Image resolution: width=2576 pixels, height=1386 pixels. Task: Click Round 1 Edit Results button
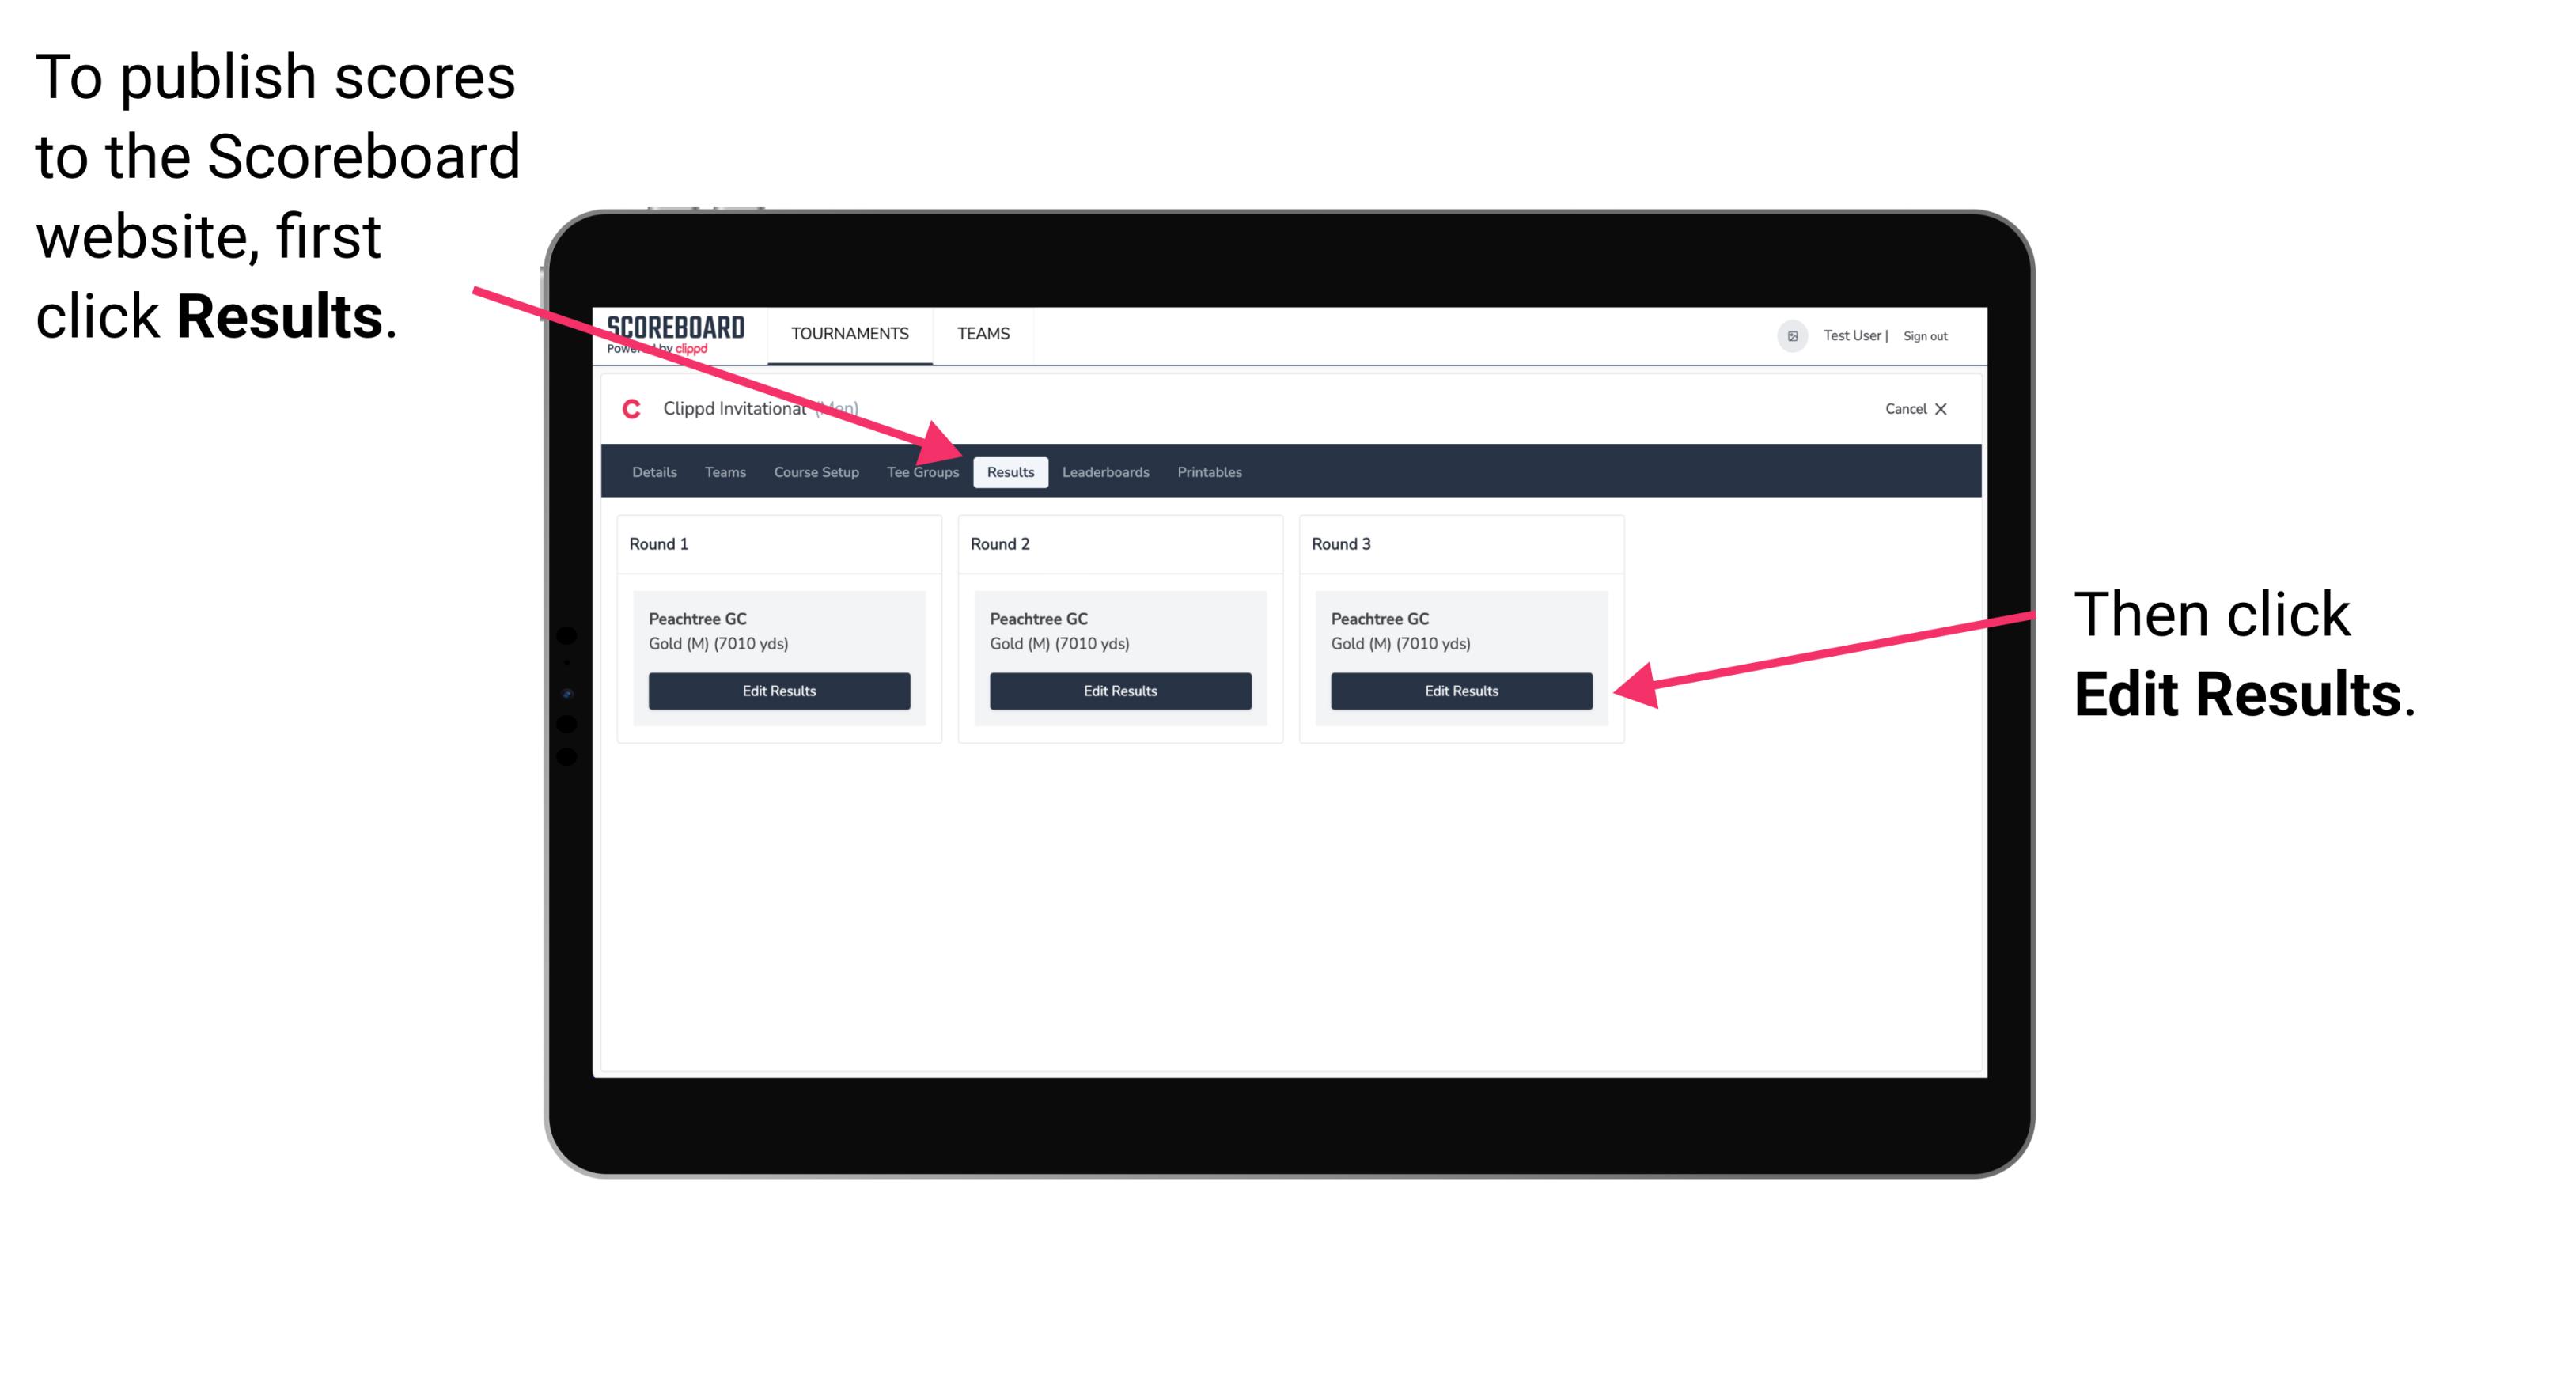pos(778,690)
